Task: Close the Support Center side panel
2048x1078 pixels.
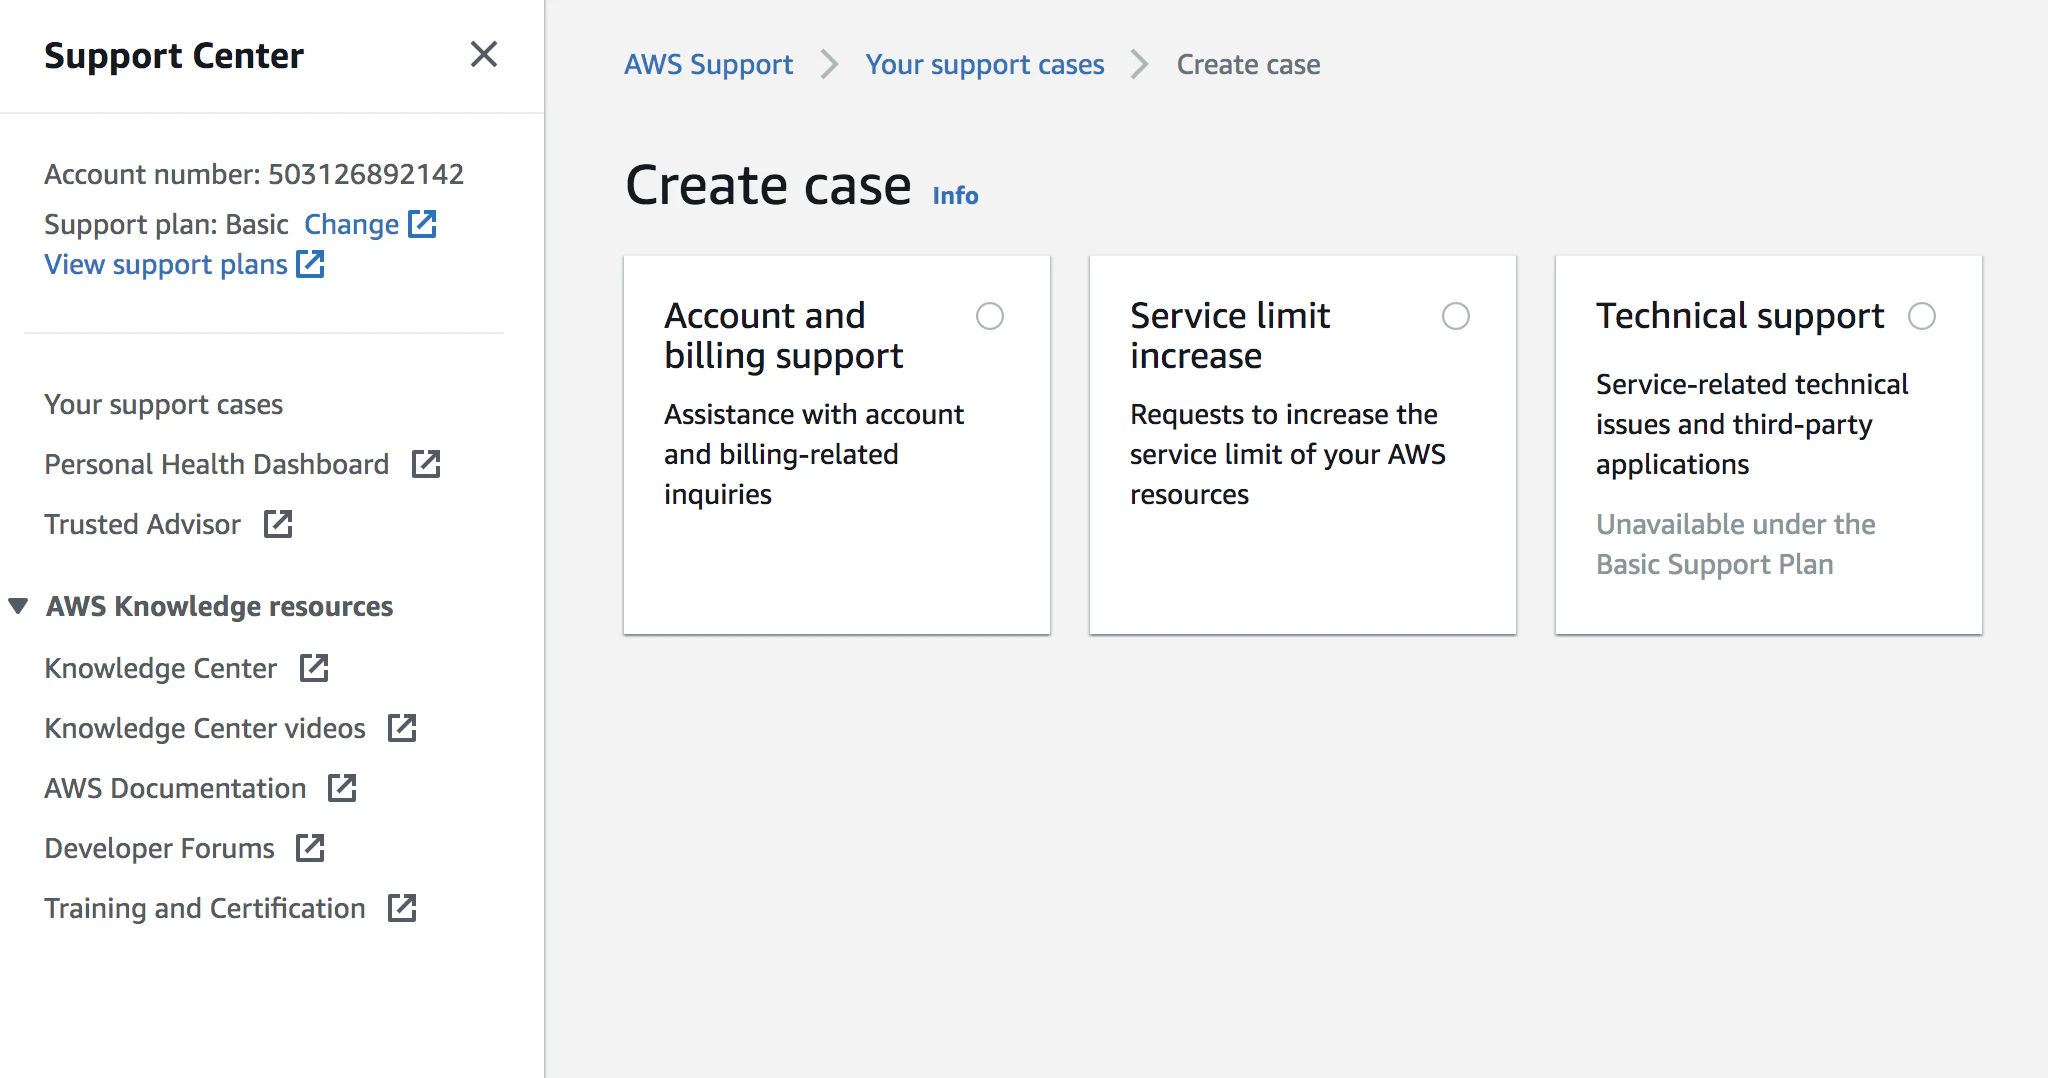Action: [484, 55]
